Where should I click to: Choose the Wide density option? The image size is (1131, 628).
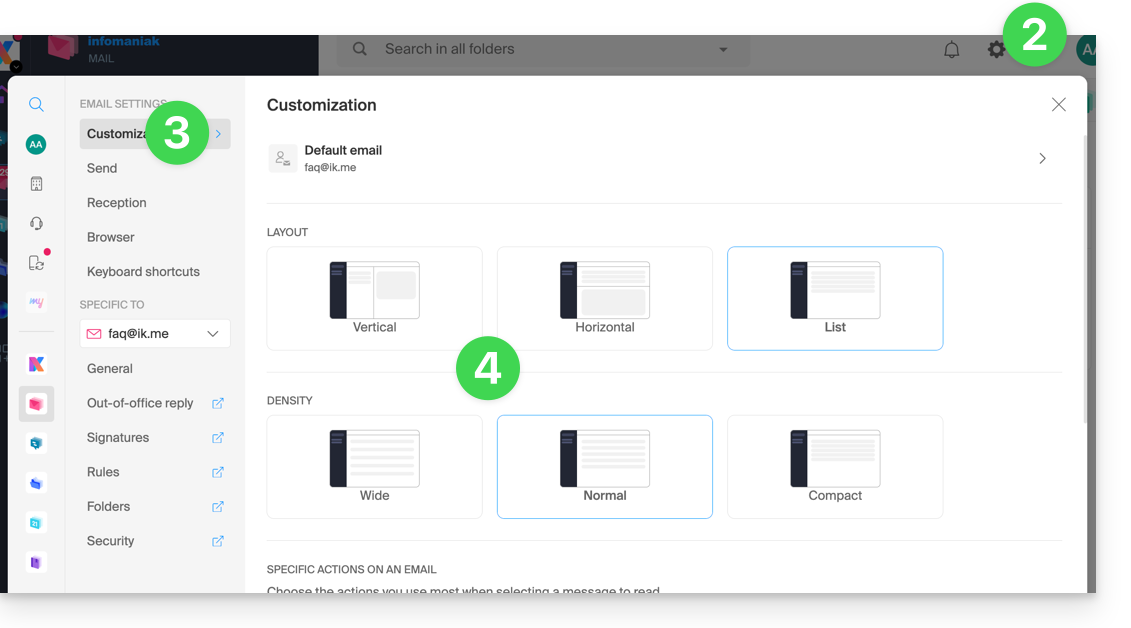(x=374, y=466)
